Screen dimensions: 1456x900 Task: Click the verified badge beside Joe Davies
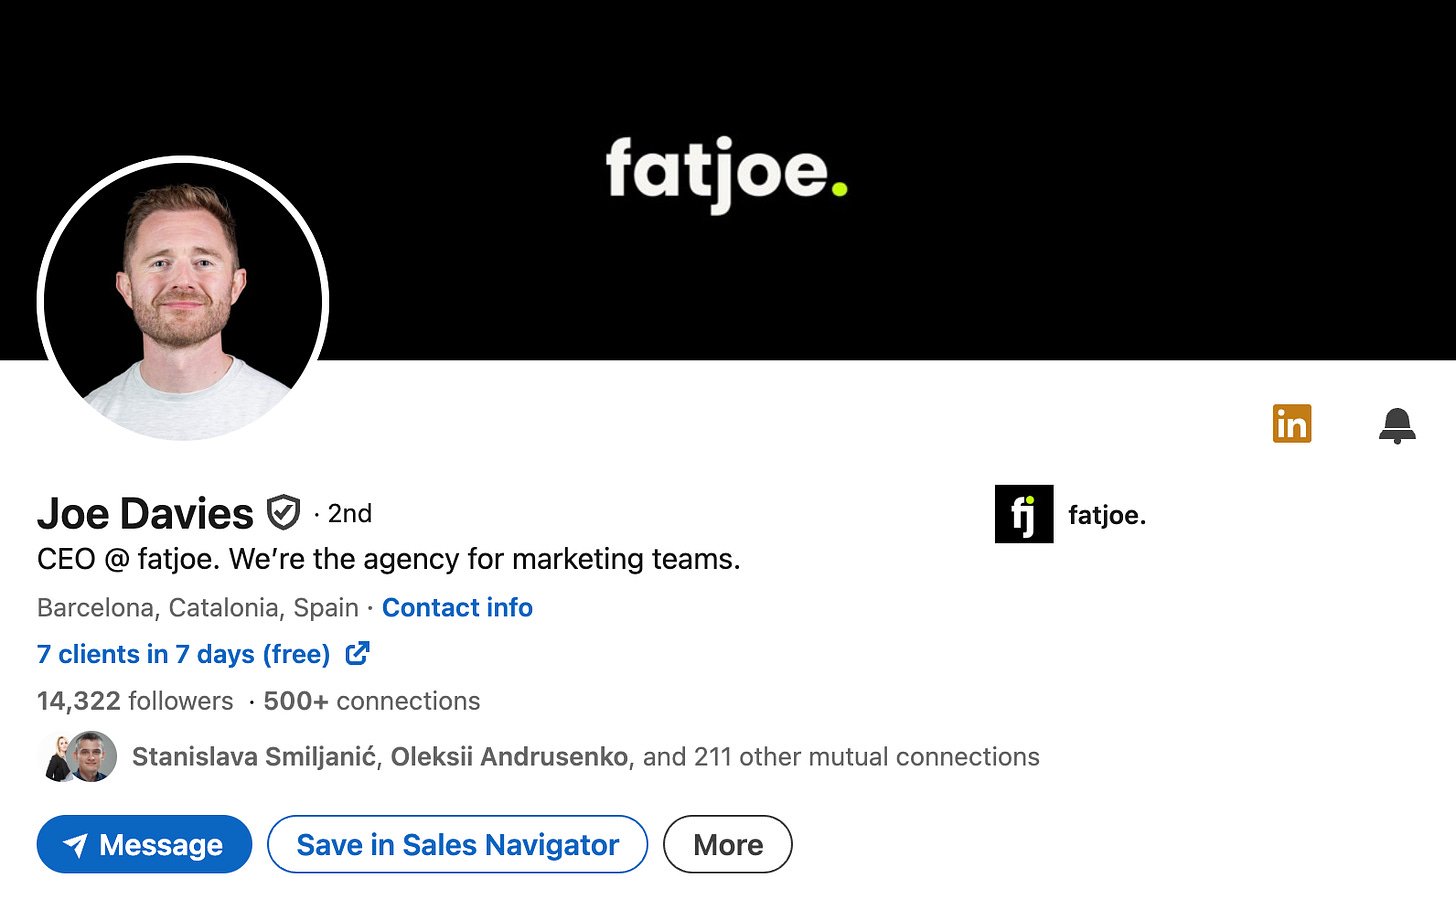point(283,512)
